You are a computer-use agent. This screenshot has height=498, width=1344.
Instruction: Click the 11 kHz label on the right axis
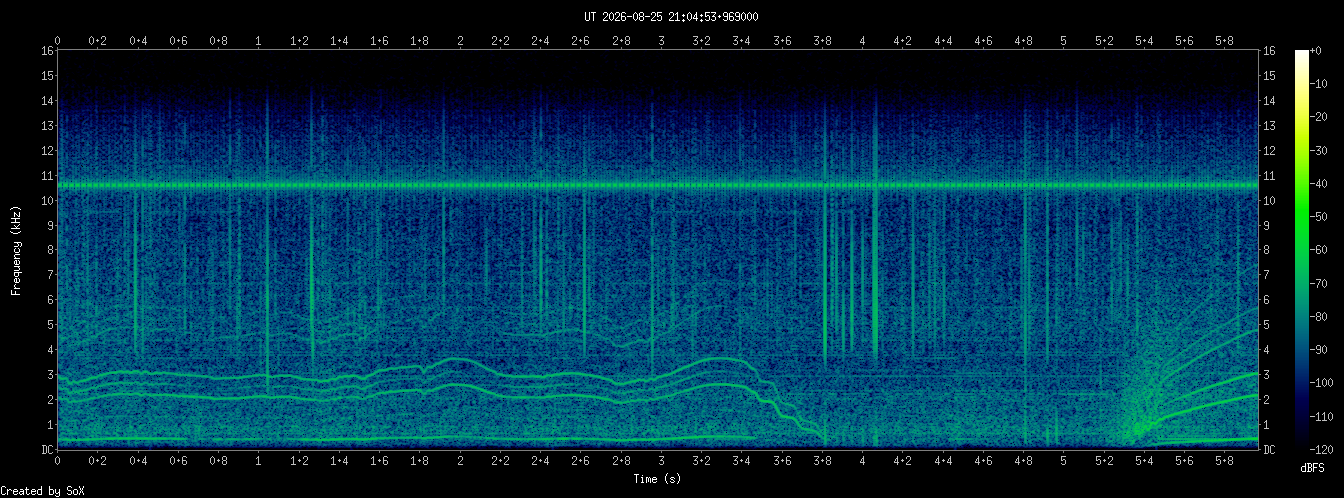coord(1268,175)
